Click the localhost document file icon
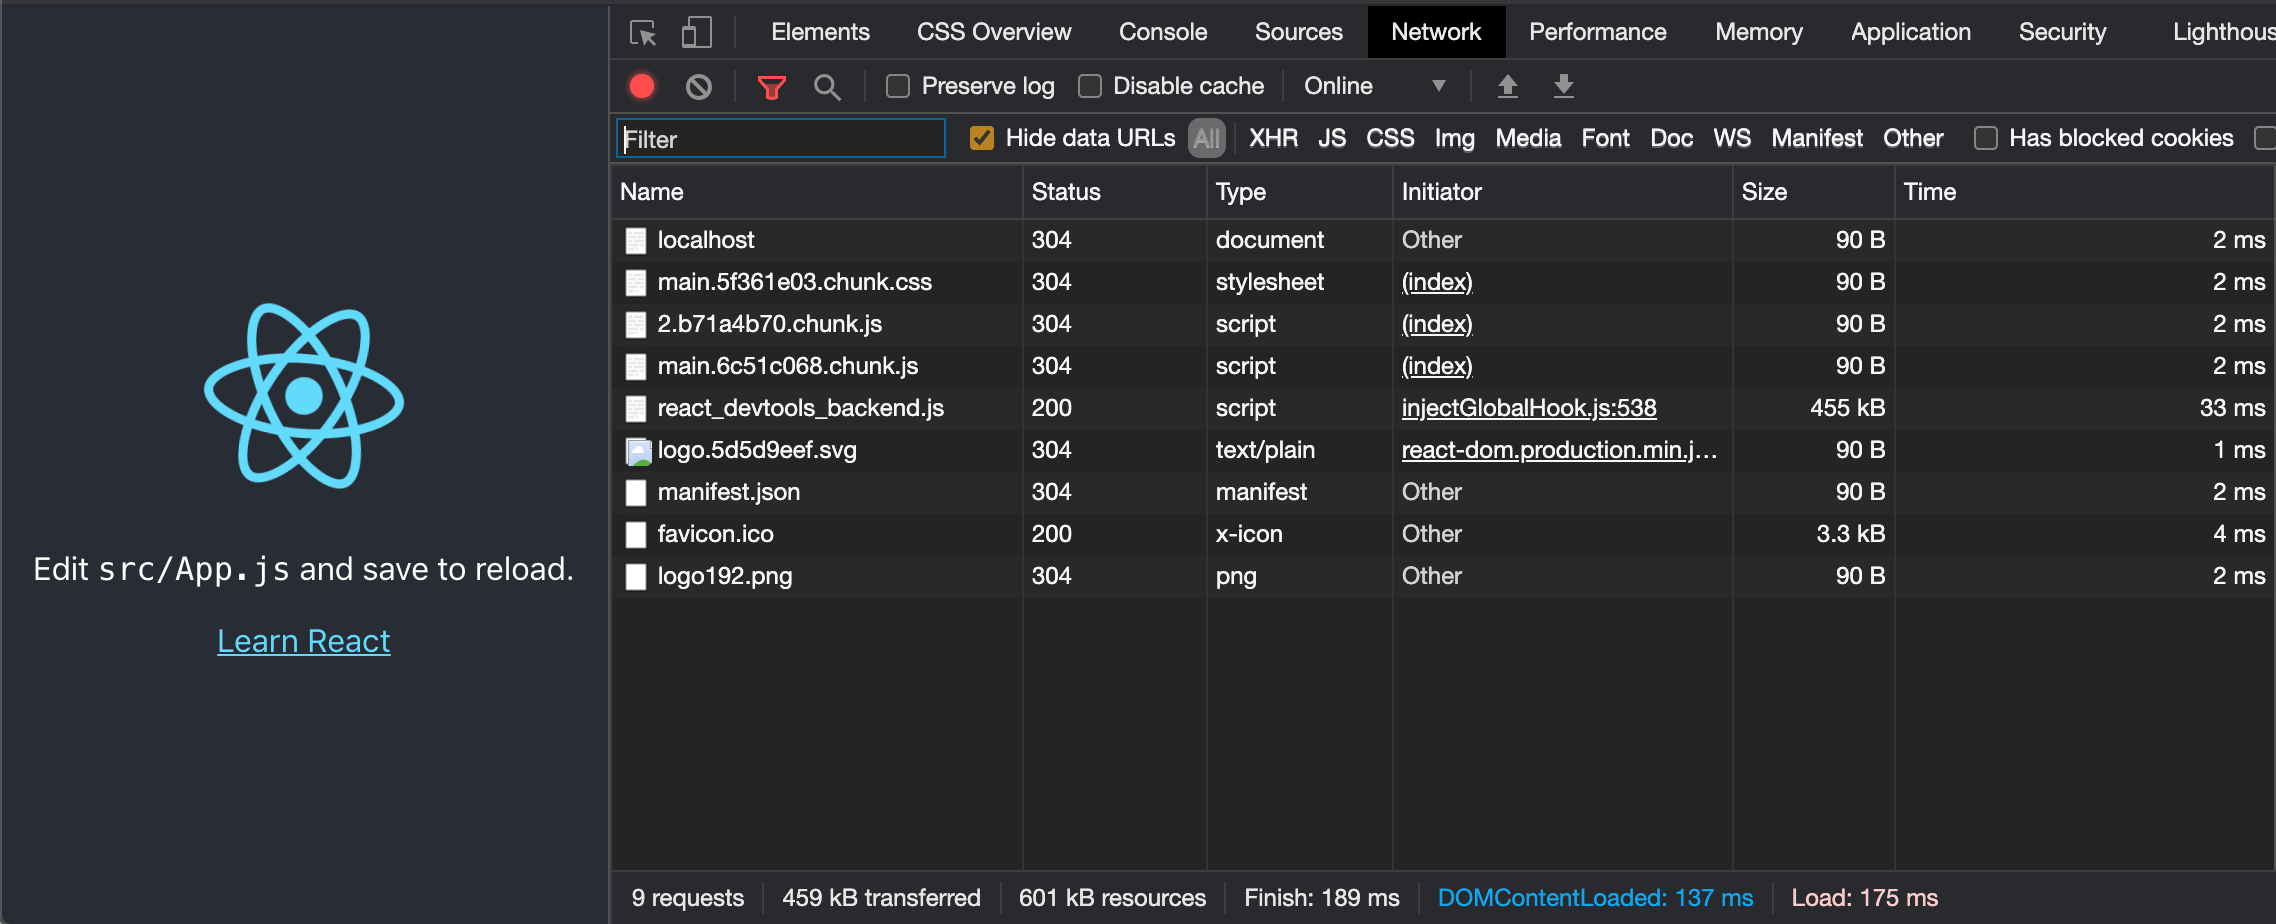The width and height of the screenshot is (2276, 924). pos(636,240)
